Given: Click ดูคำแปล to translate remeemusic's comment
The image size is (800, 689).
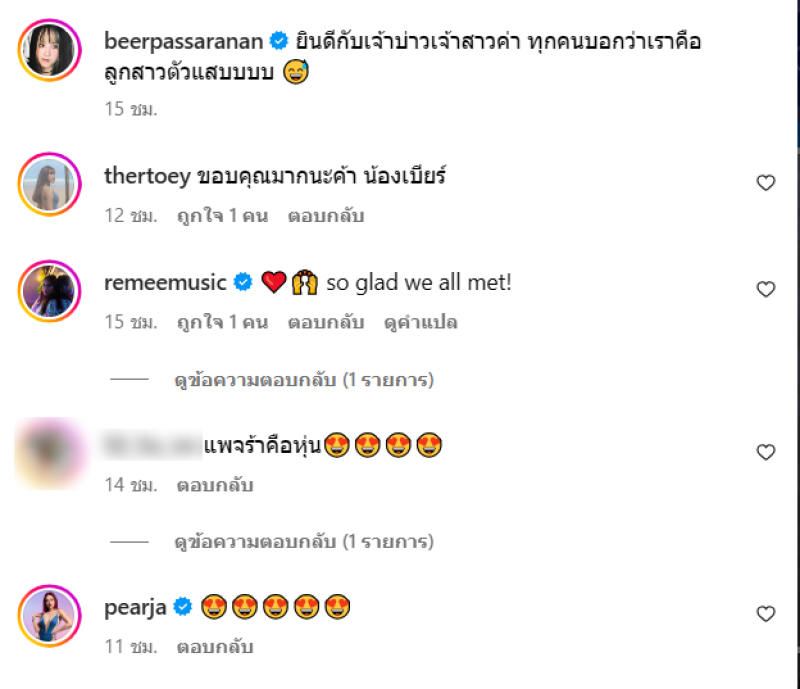Looking at the screenshot, I should (420, 322).
